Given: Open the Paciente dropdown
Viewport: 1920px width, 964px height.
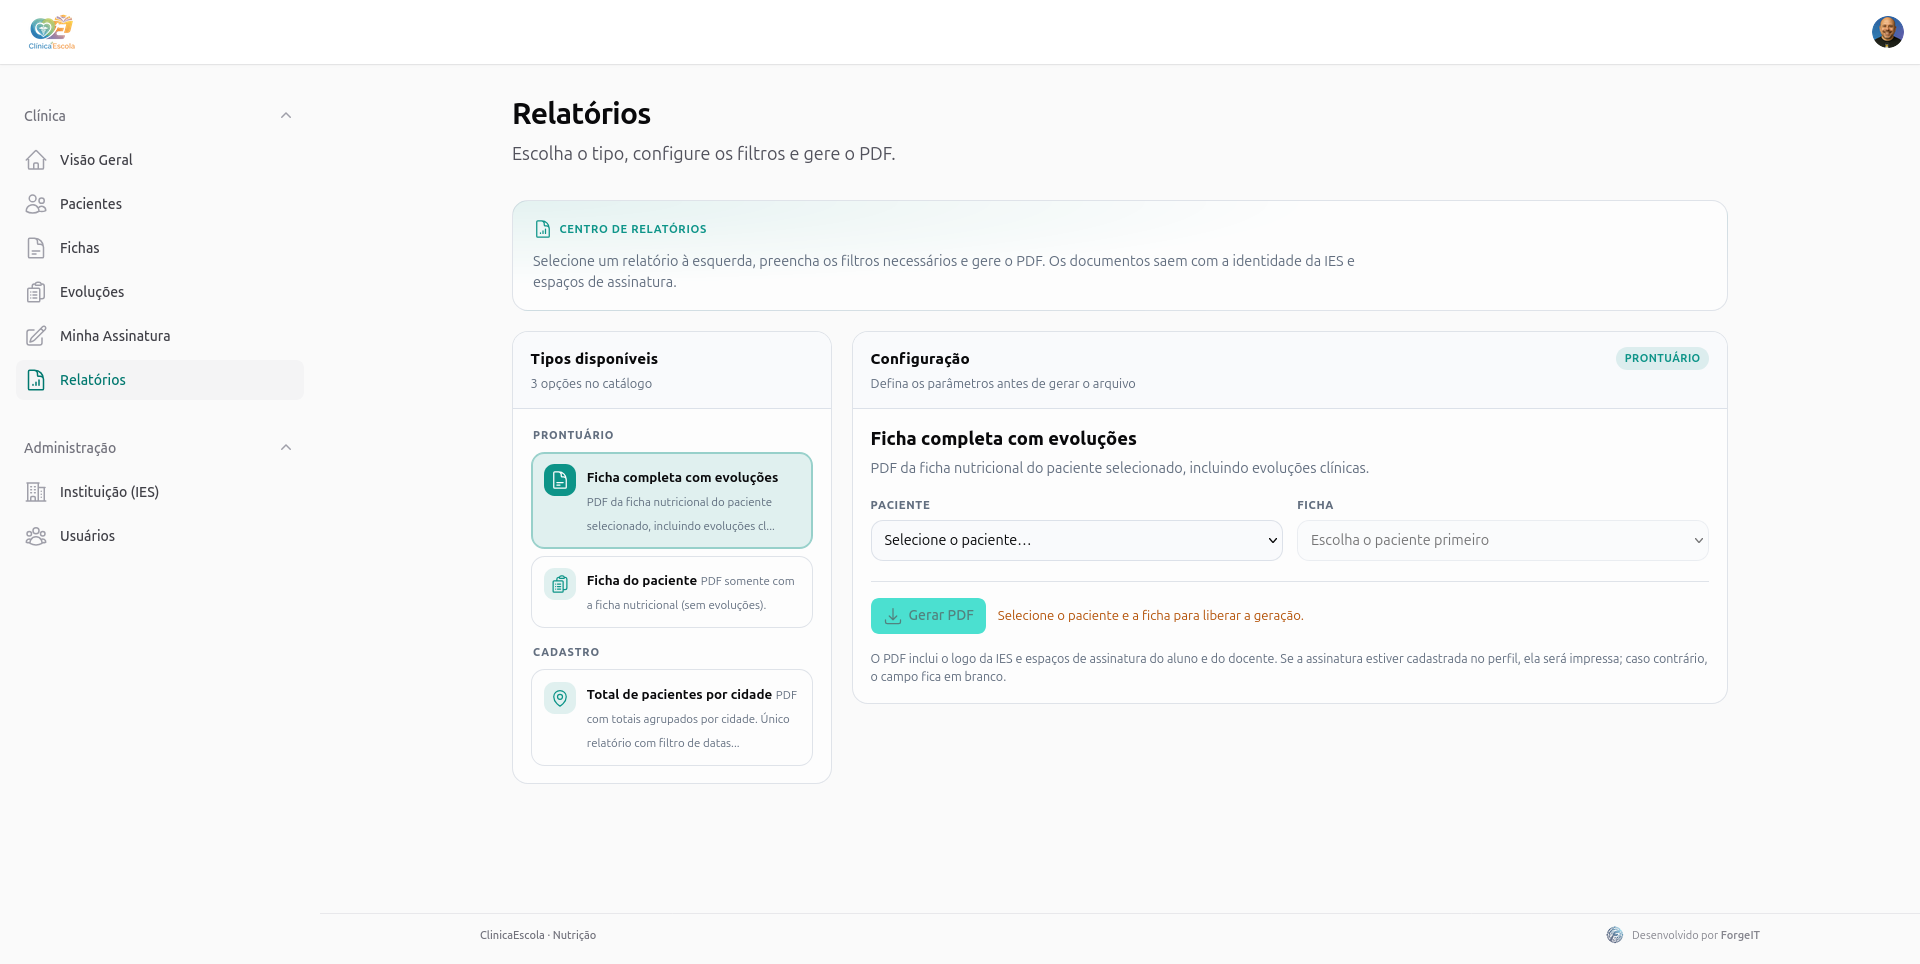Looking at the screenshot, I should pyautogui.click(x=1076, y=540).
